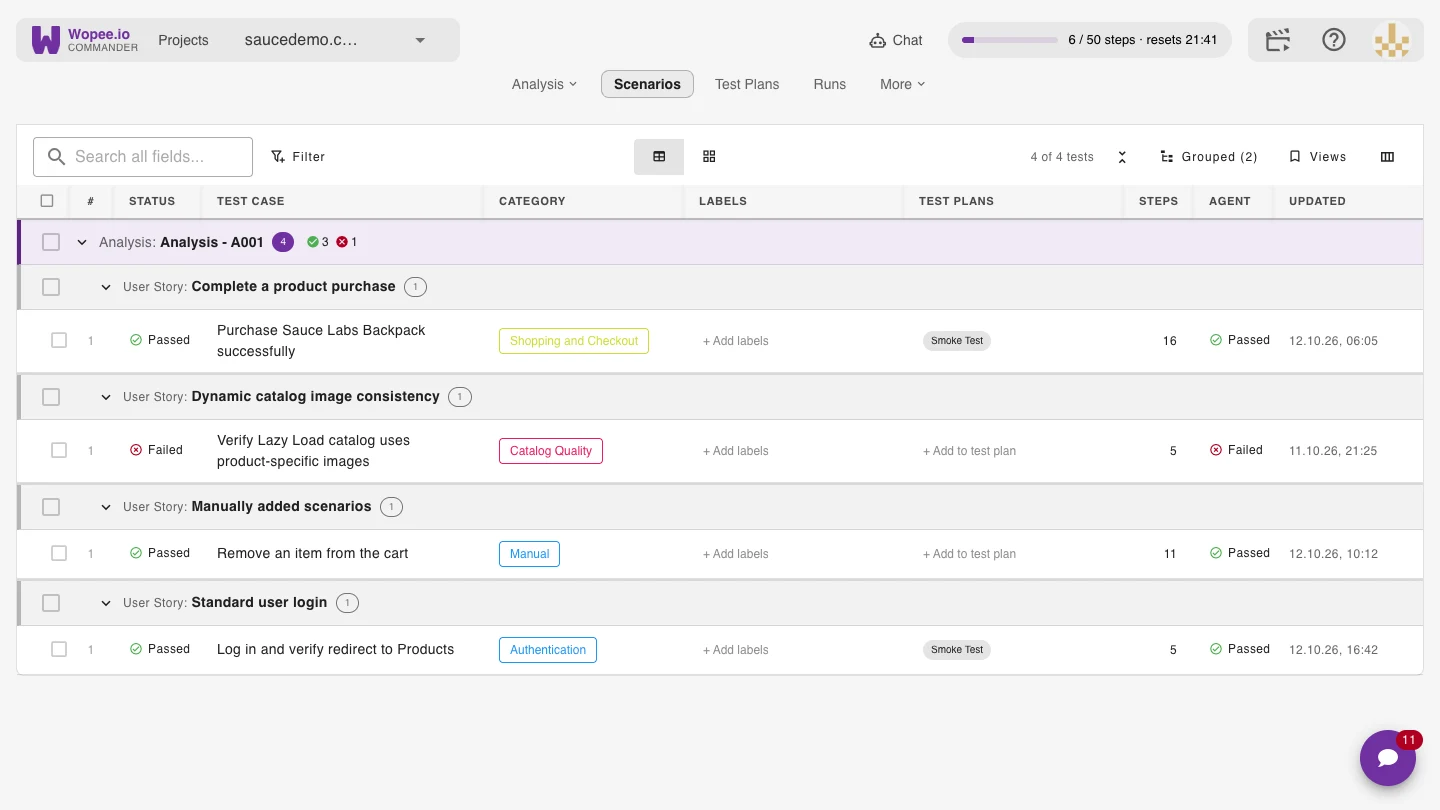The width and height of the screenshot is (1440, 810).
Task: Click the steps usage progress bar
Action: [x=1010, y=40]
